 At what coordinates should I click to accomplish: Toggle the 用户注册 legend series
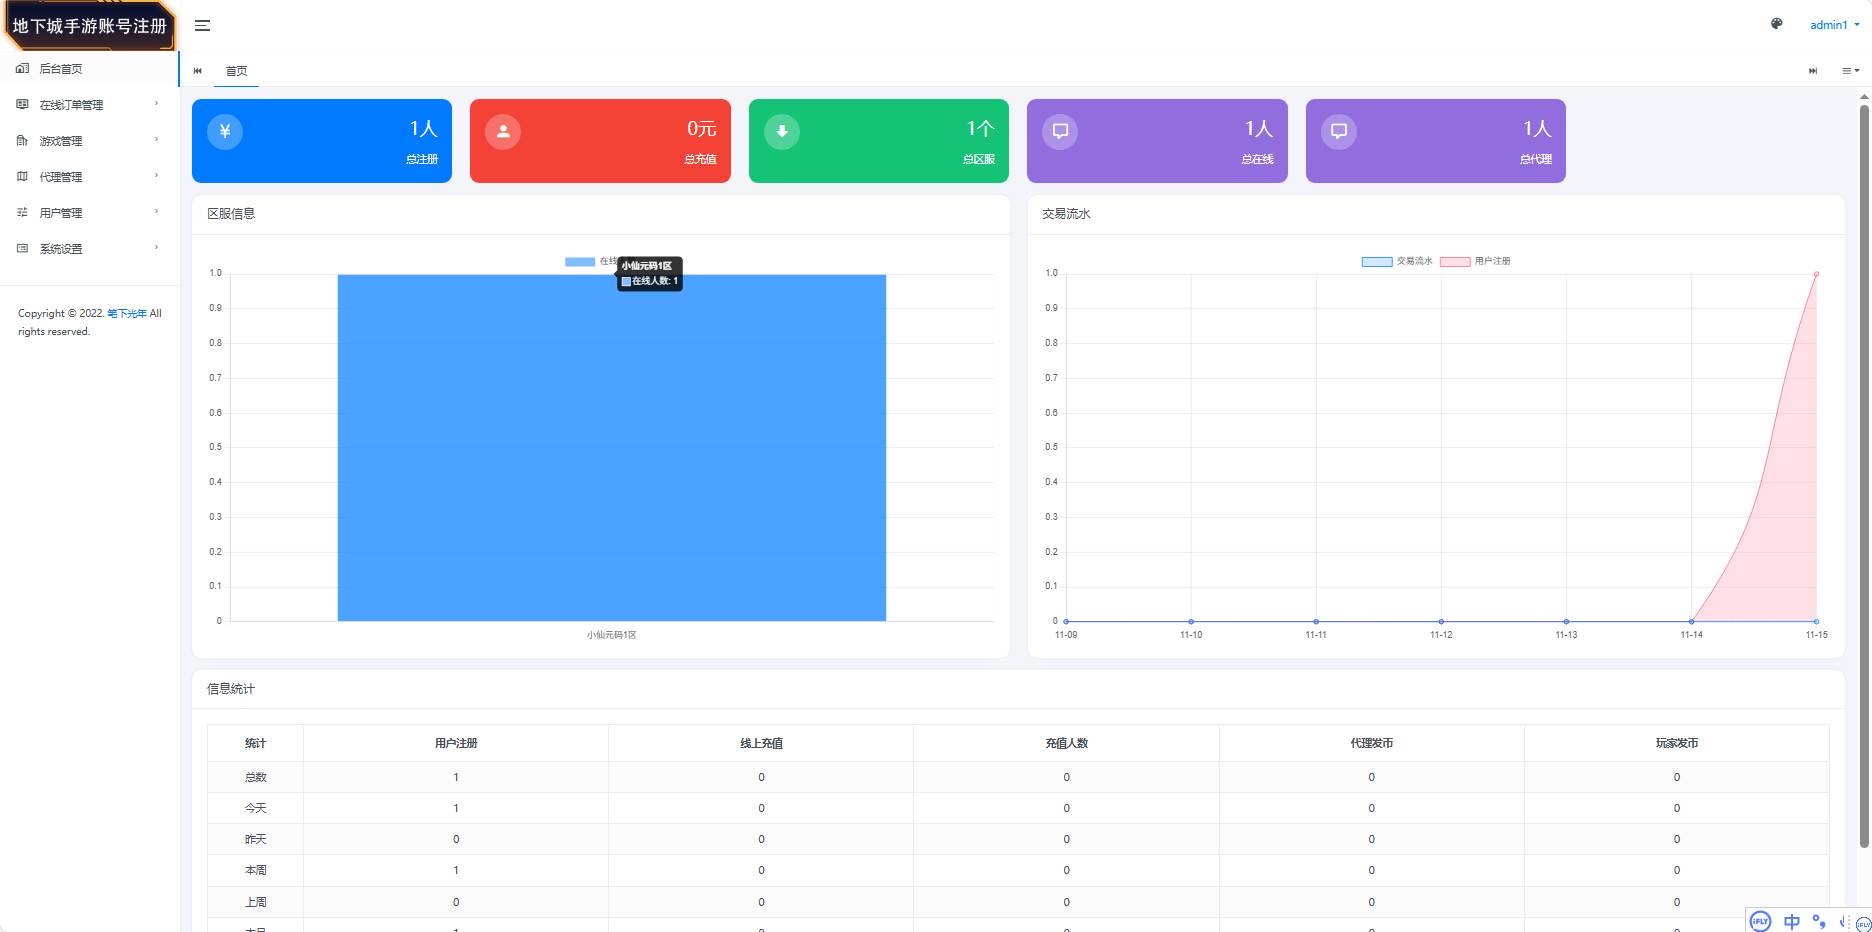click(1475, 261)
